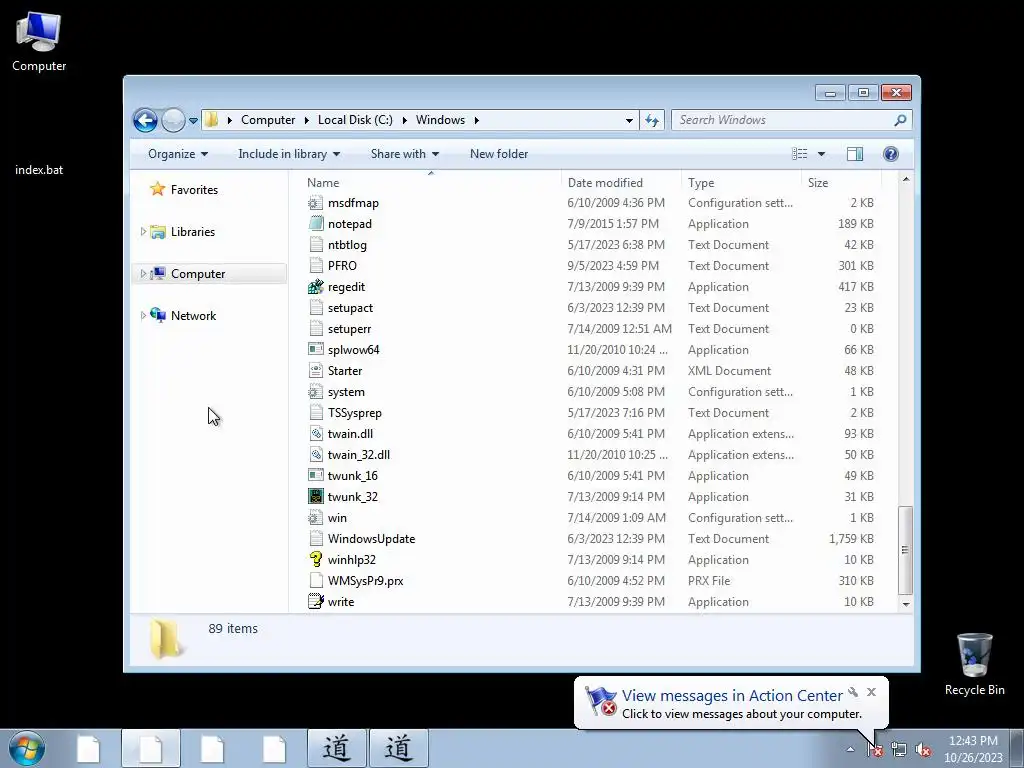Image resolution: width=1024 pixels, height=768 pixels.
Task: Click the winhlp32 application icon
Action: [315, 560]
